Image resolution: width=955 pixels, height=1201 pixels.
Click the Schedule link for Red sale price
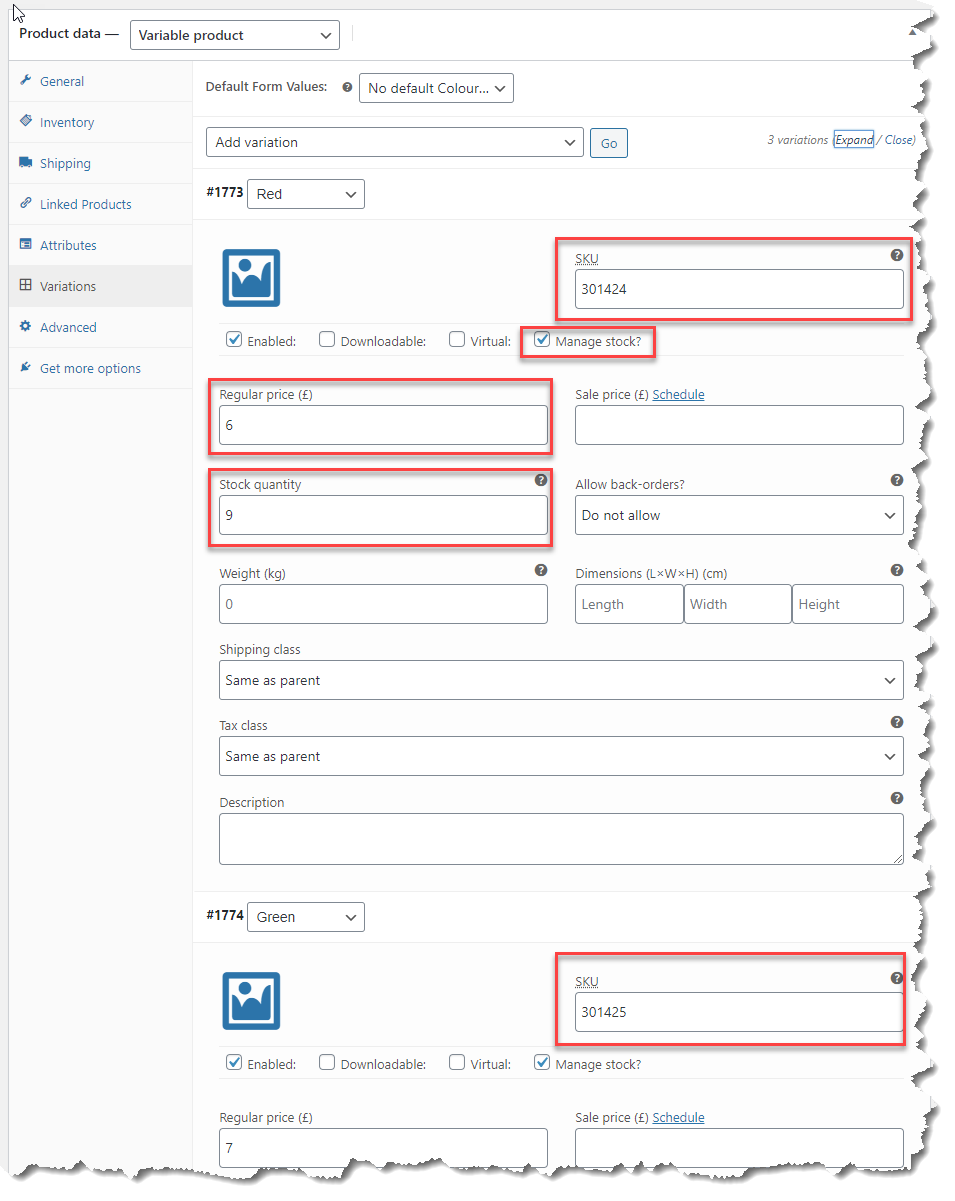(x=678, y=395)
